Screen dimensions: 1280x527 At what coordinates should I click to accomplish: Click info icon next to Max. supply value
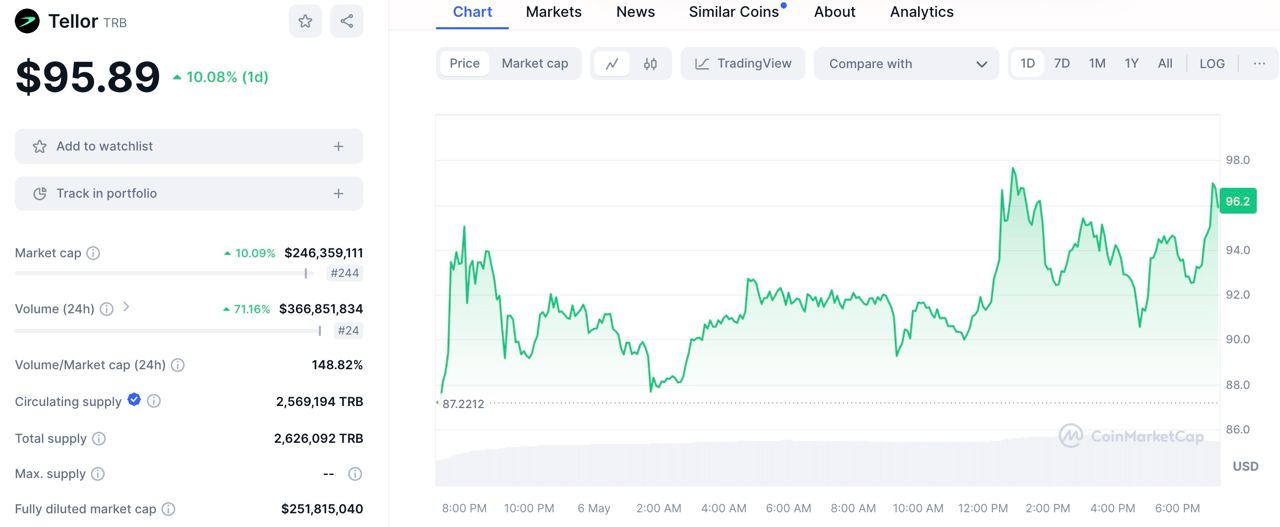point(354,473)
